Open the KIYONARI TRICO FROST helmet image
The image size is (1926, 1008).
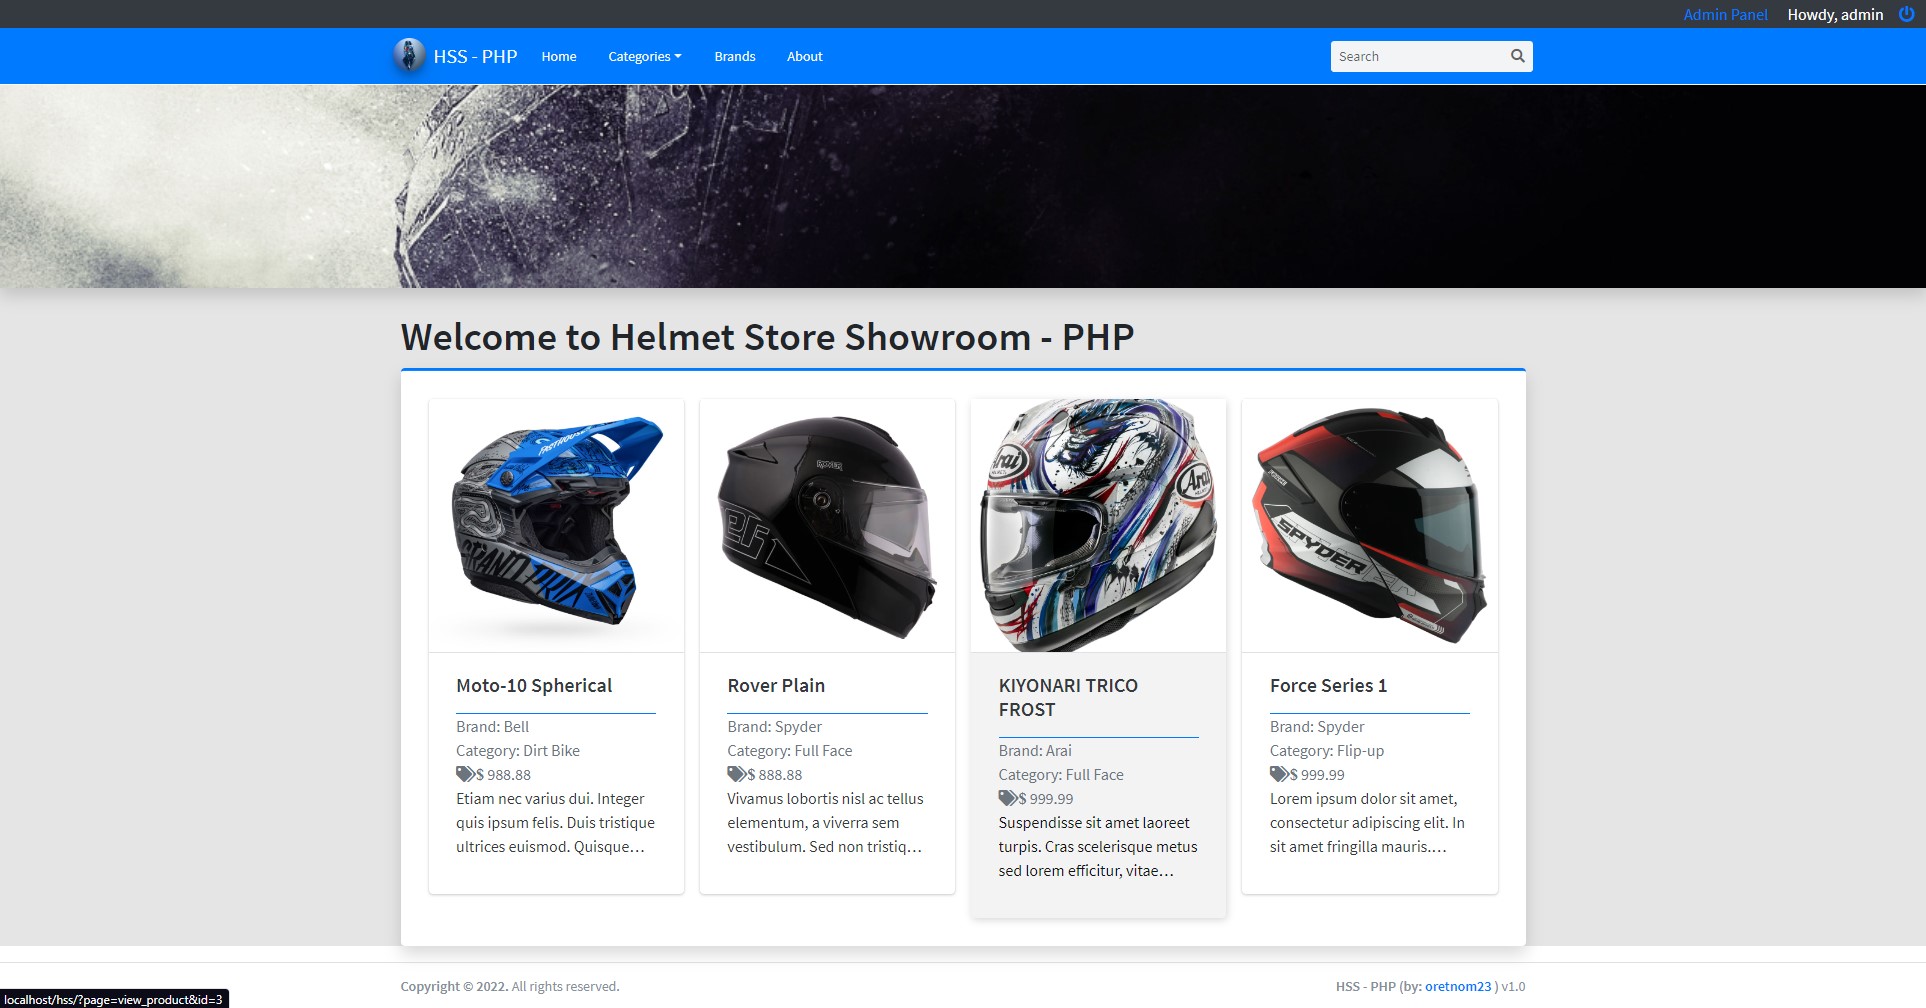[x=1098, y=526]
